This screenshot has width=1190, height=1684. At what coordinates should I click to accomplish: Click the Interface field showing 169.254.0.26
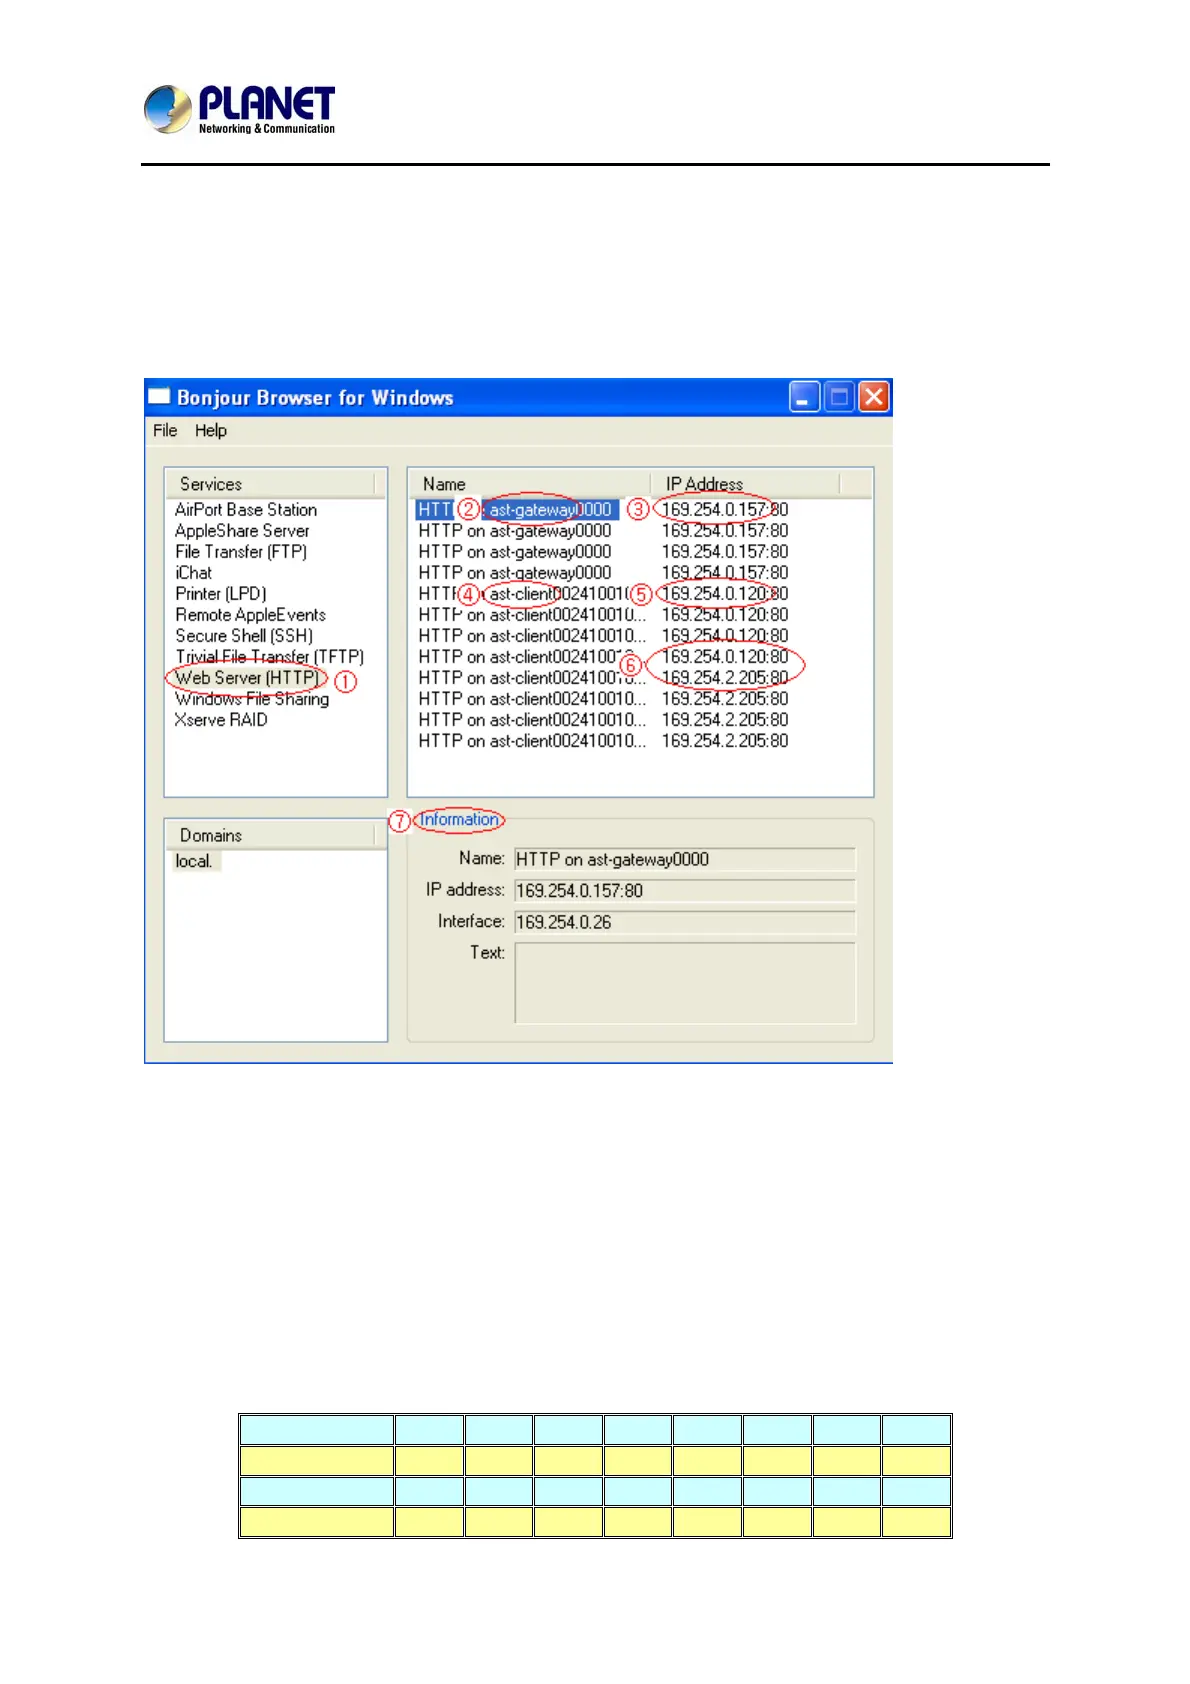[x=685, y=922]
